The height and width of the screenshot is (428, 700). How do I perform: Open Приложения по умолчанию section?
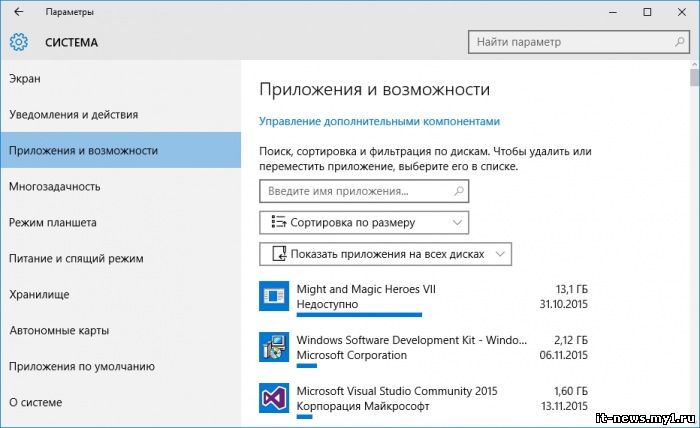pyautogui.click(x=121, y=366)
